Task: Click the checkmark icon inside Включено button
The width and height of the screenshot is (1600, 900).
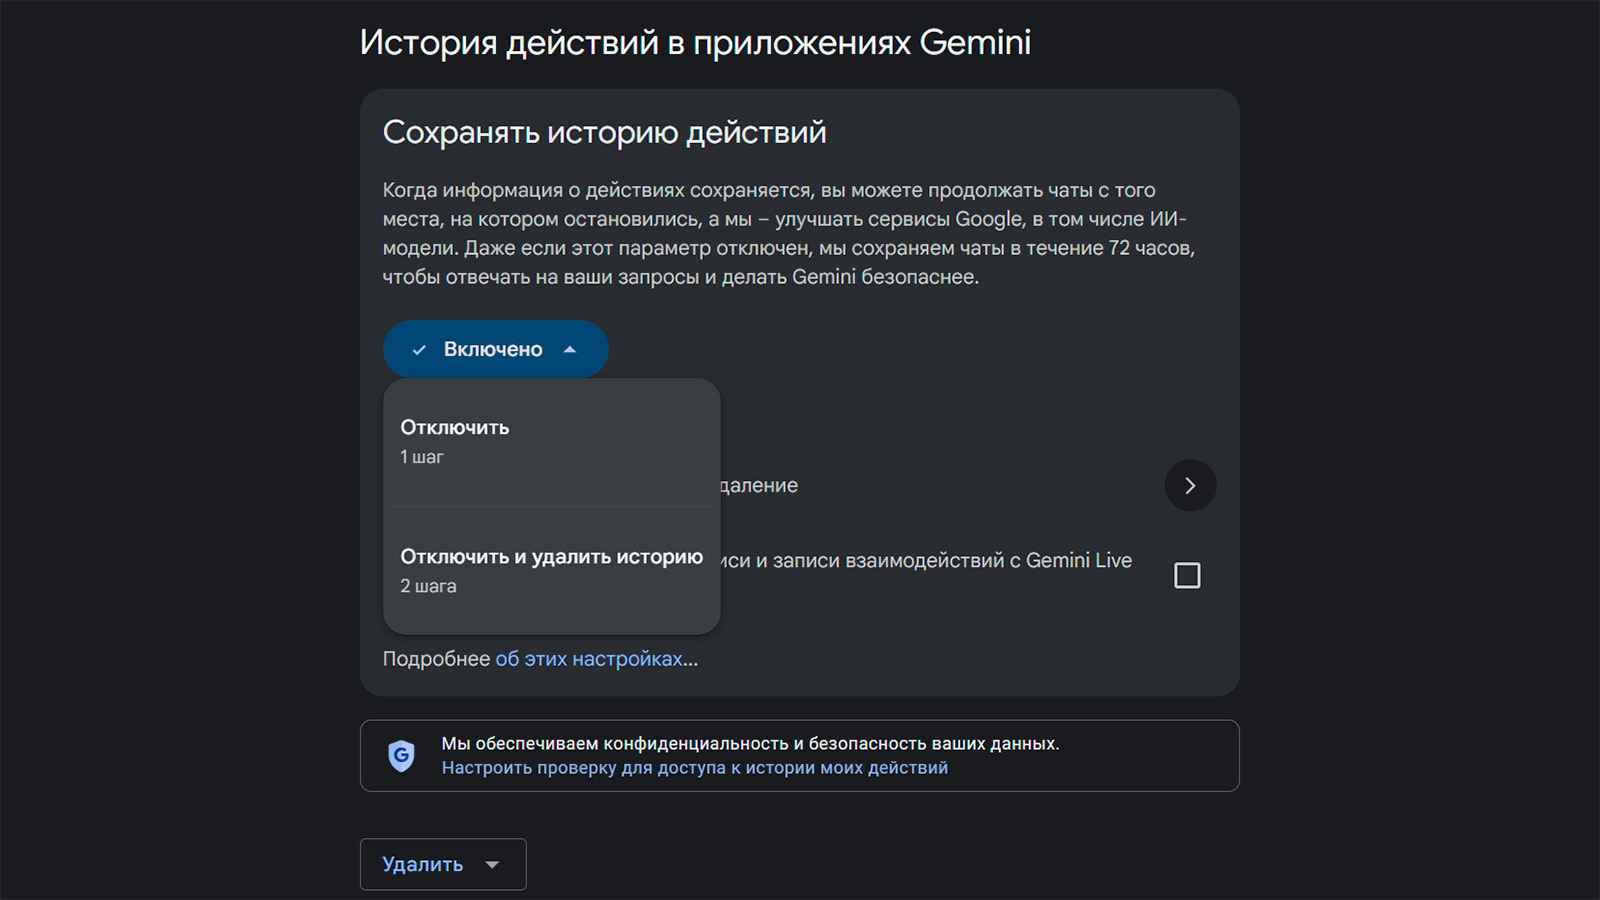Action: pyautogui.click(x=420, y=350)
